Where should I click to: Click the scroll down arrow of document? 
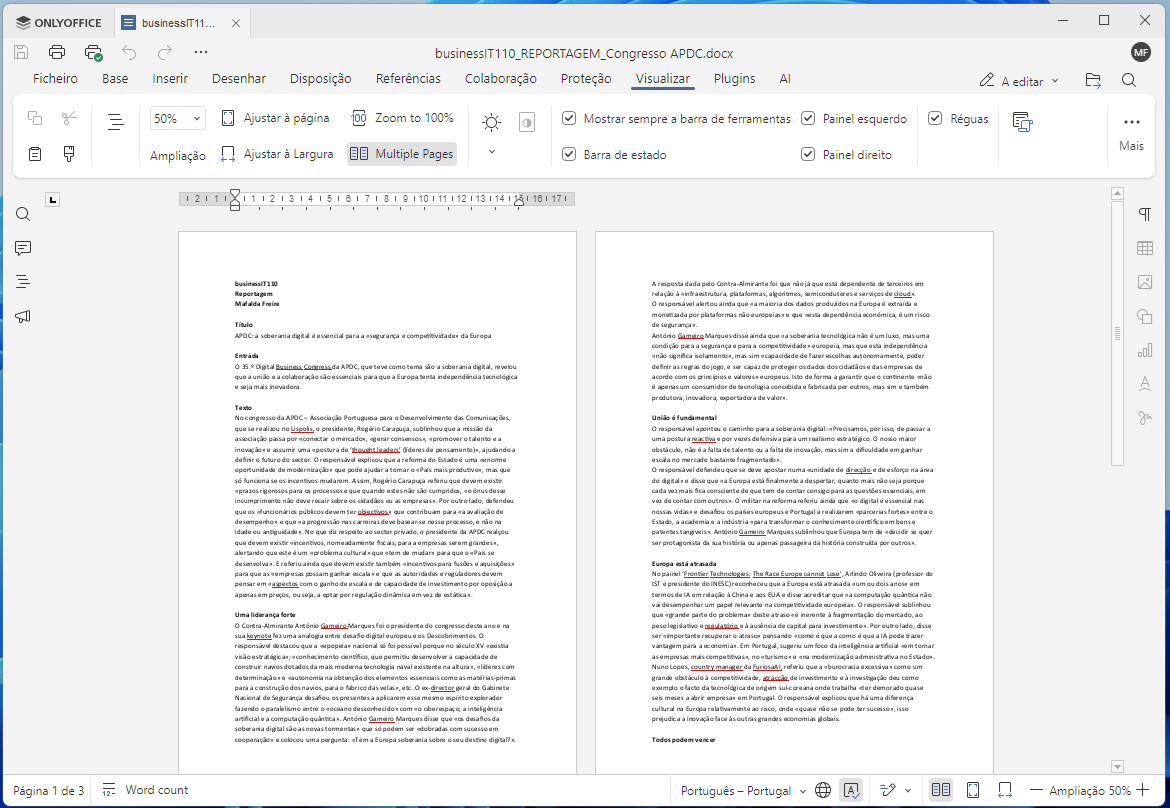click(x=1117, y=766)
